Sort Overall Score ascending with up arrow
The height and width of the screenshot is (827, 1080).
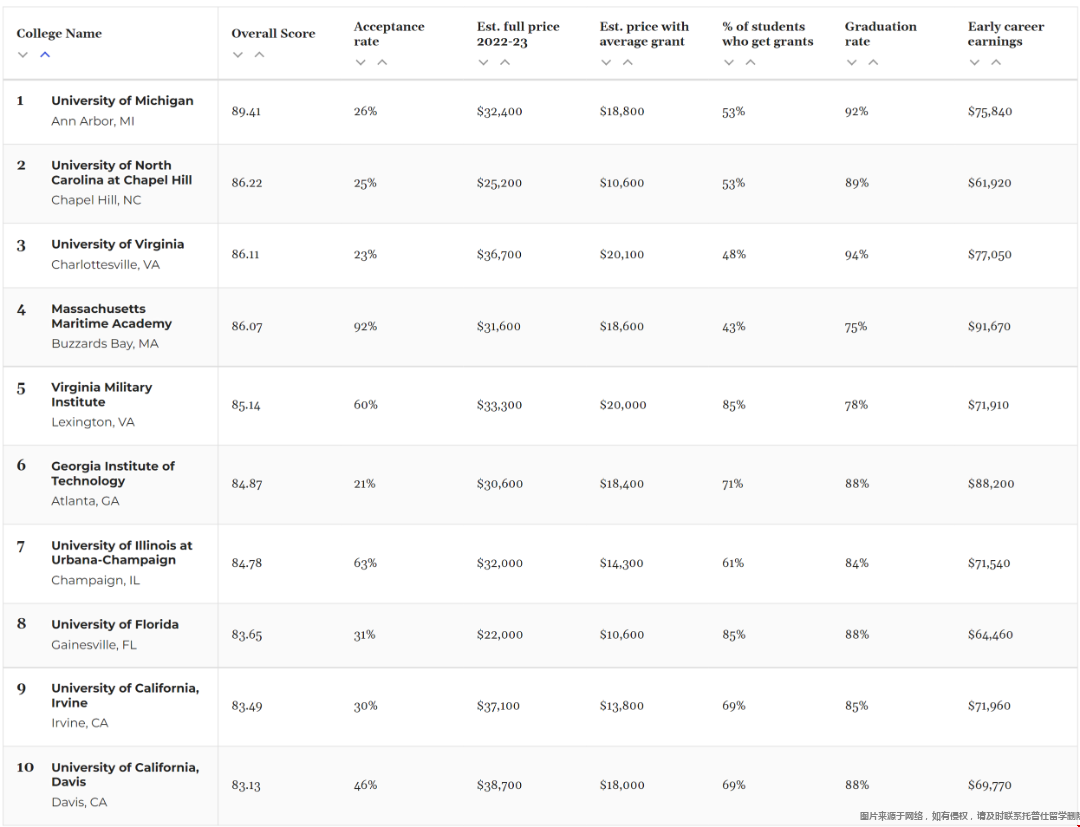(260, 55)
